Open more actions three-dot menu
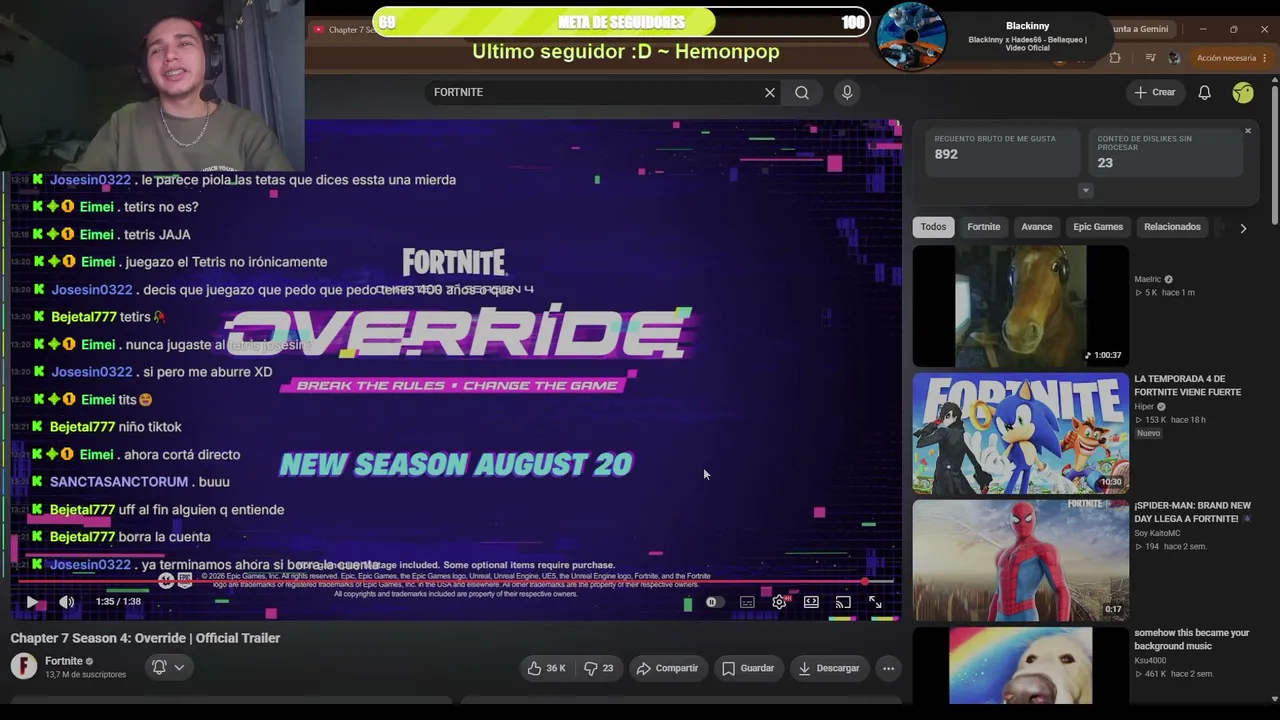 888,668
